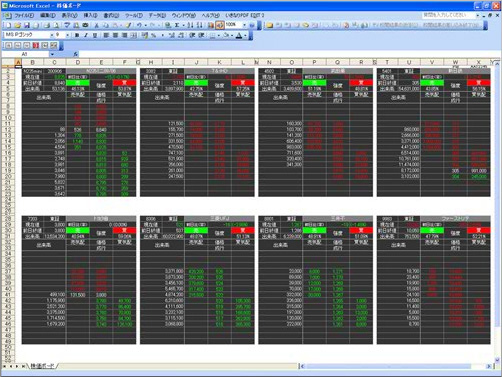502x377 pixels.
Task: Expand the zoom percentage dropdown
Action: pyautogui.click(x=244, y=25)
